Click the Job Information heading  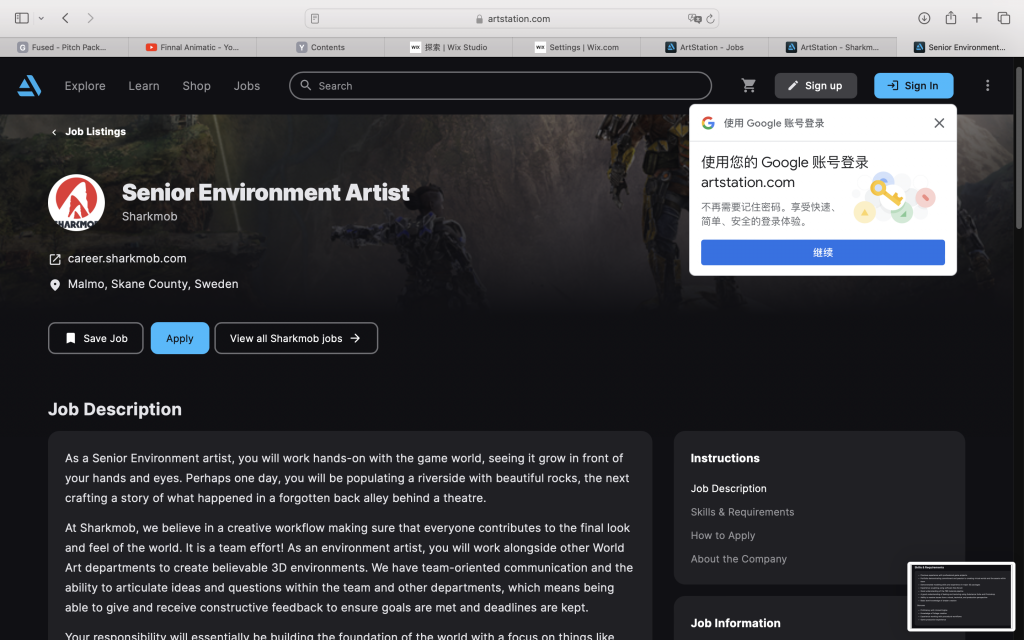[x=735, y=623]
